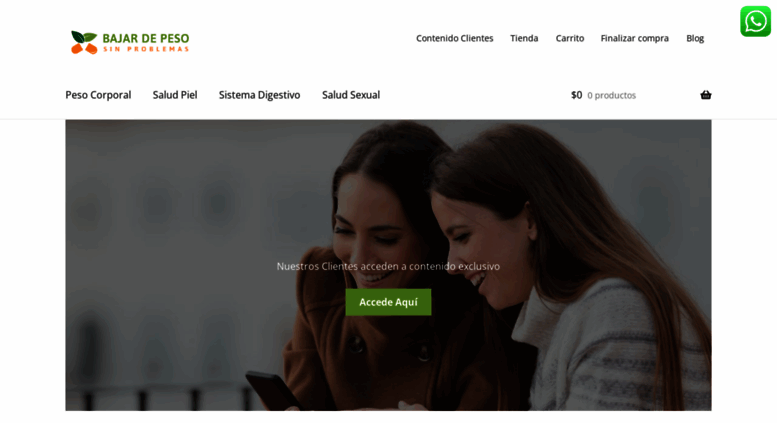Click the leaf emblem in the logo
The image size is (777, 423).
click(x=84, y=42)
